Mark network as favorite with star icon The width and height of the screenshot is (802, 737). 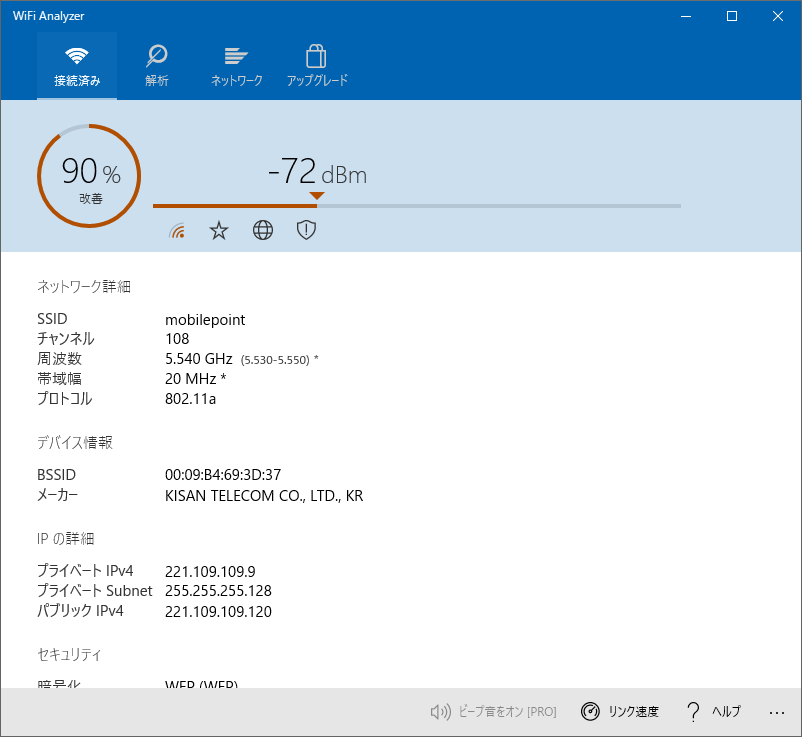pos(219,231)
